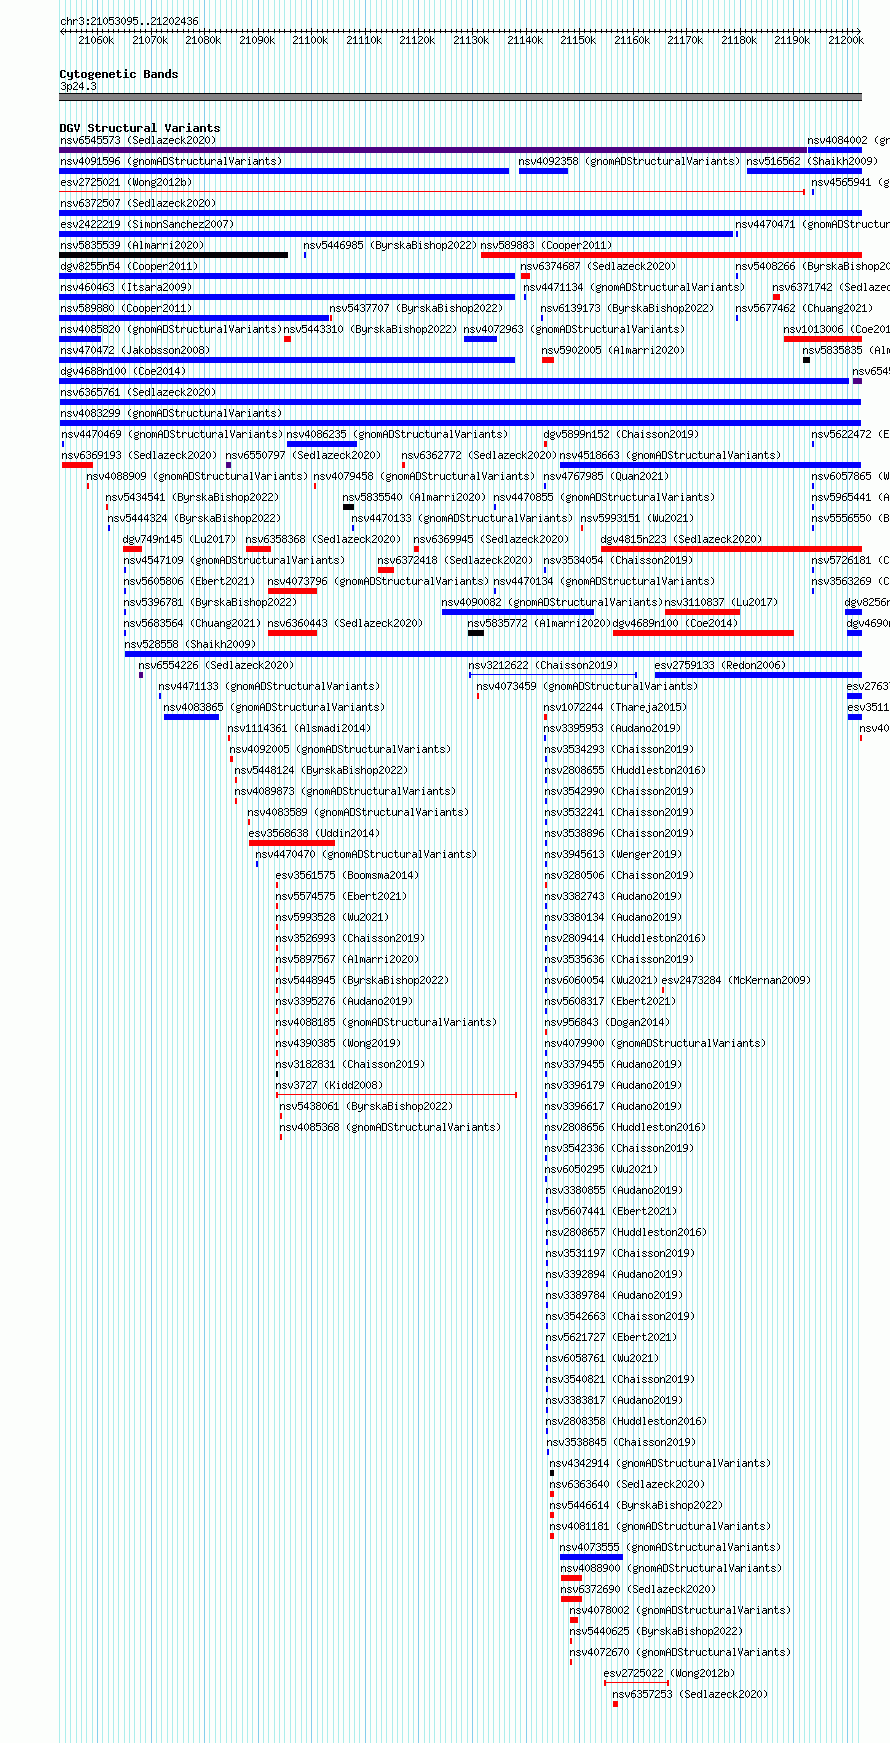Click nsv5677462 (Chuang2021) label
The height and width of the screenshot is (1743, 890).
tap(804, 308)
